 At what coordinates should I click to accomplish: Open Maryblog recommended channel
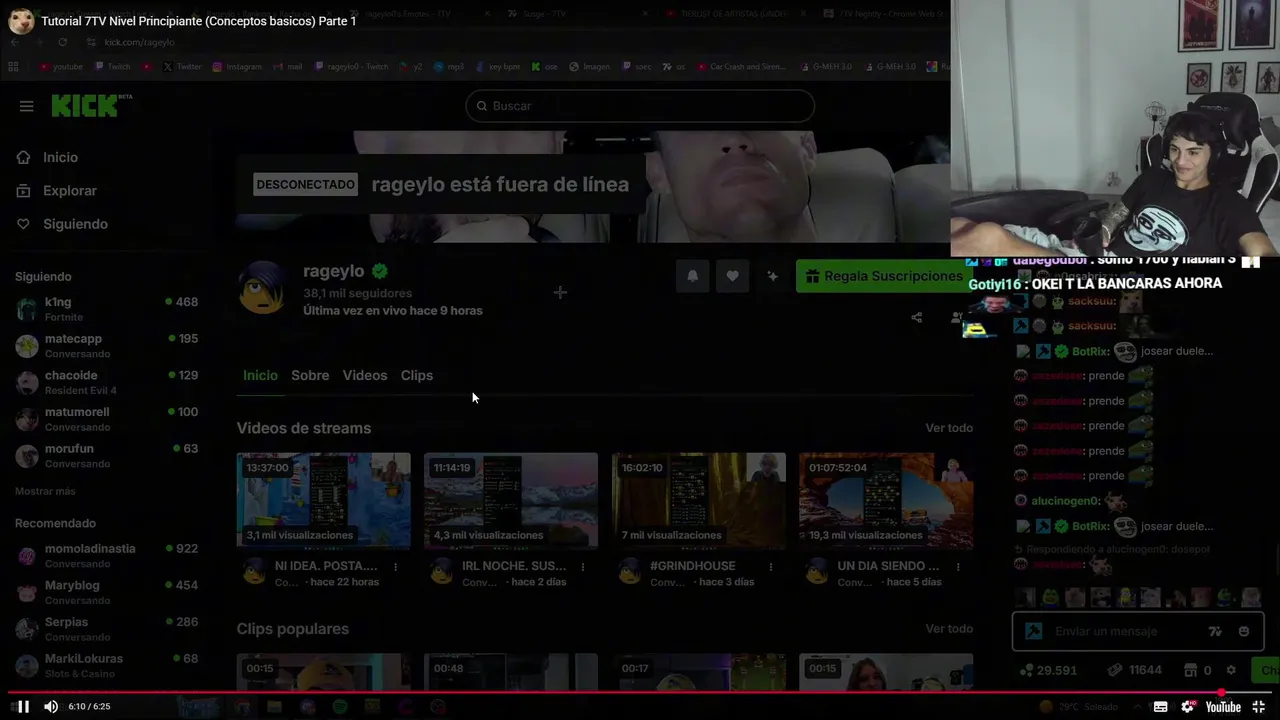pos(106,592)
